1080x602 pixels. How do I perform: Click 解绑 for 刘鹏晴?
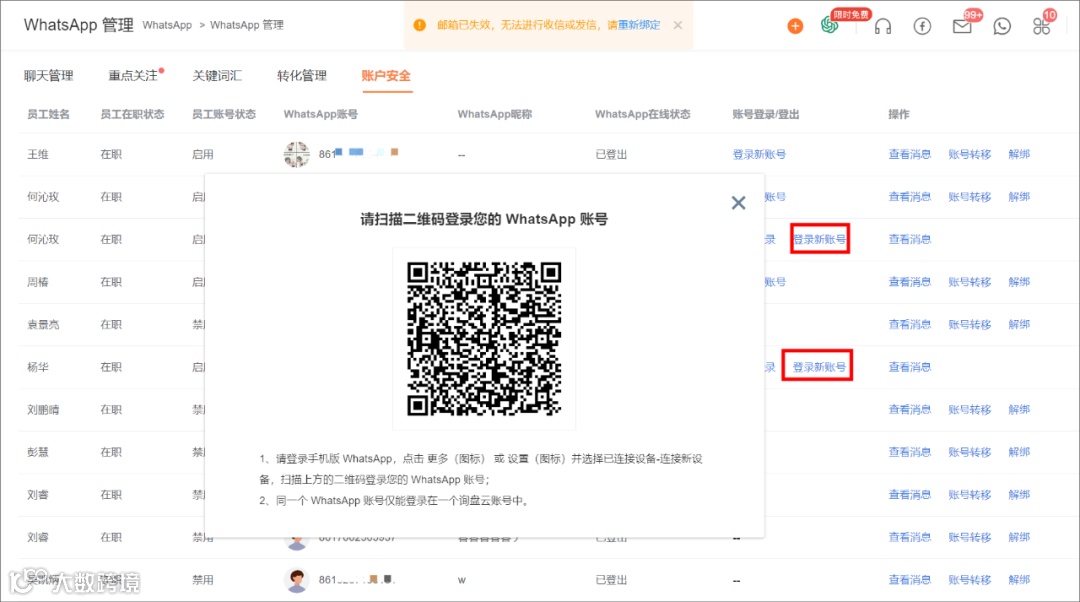pyautogui.click(x=1019, y=410)
